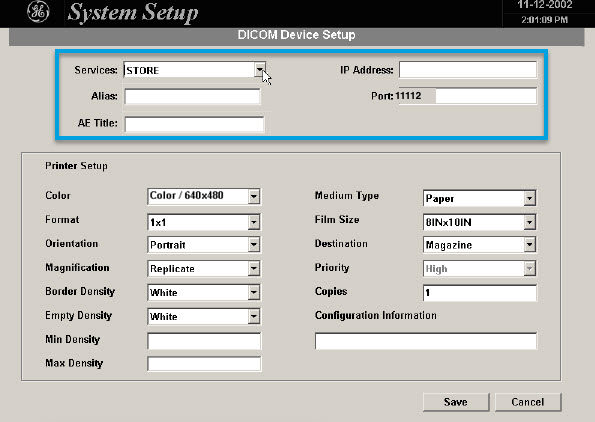Open the Empty Density dropdown
The image size is (595, 422).
[x=204, y=316]
